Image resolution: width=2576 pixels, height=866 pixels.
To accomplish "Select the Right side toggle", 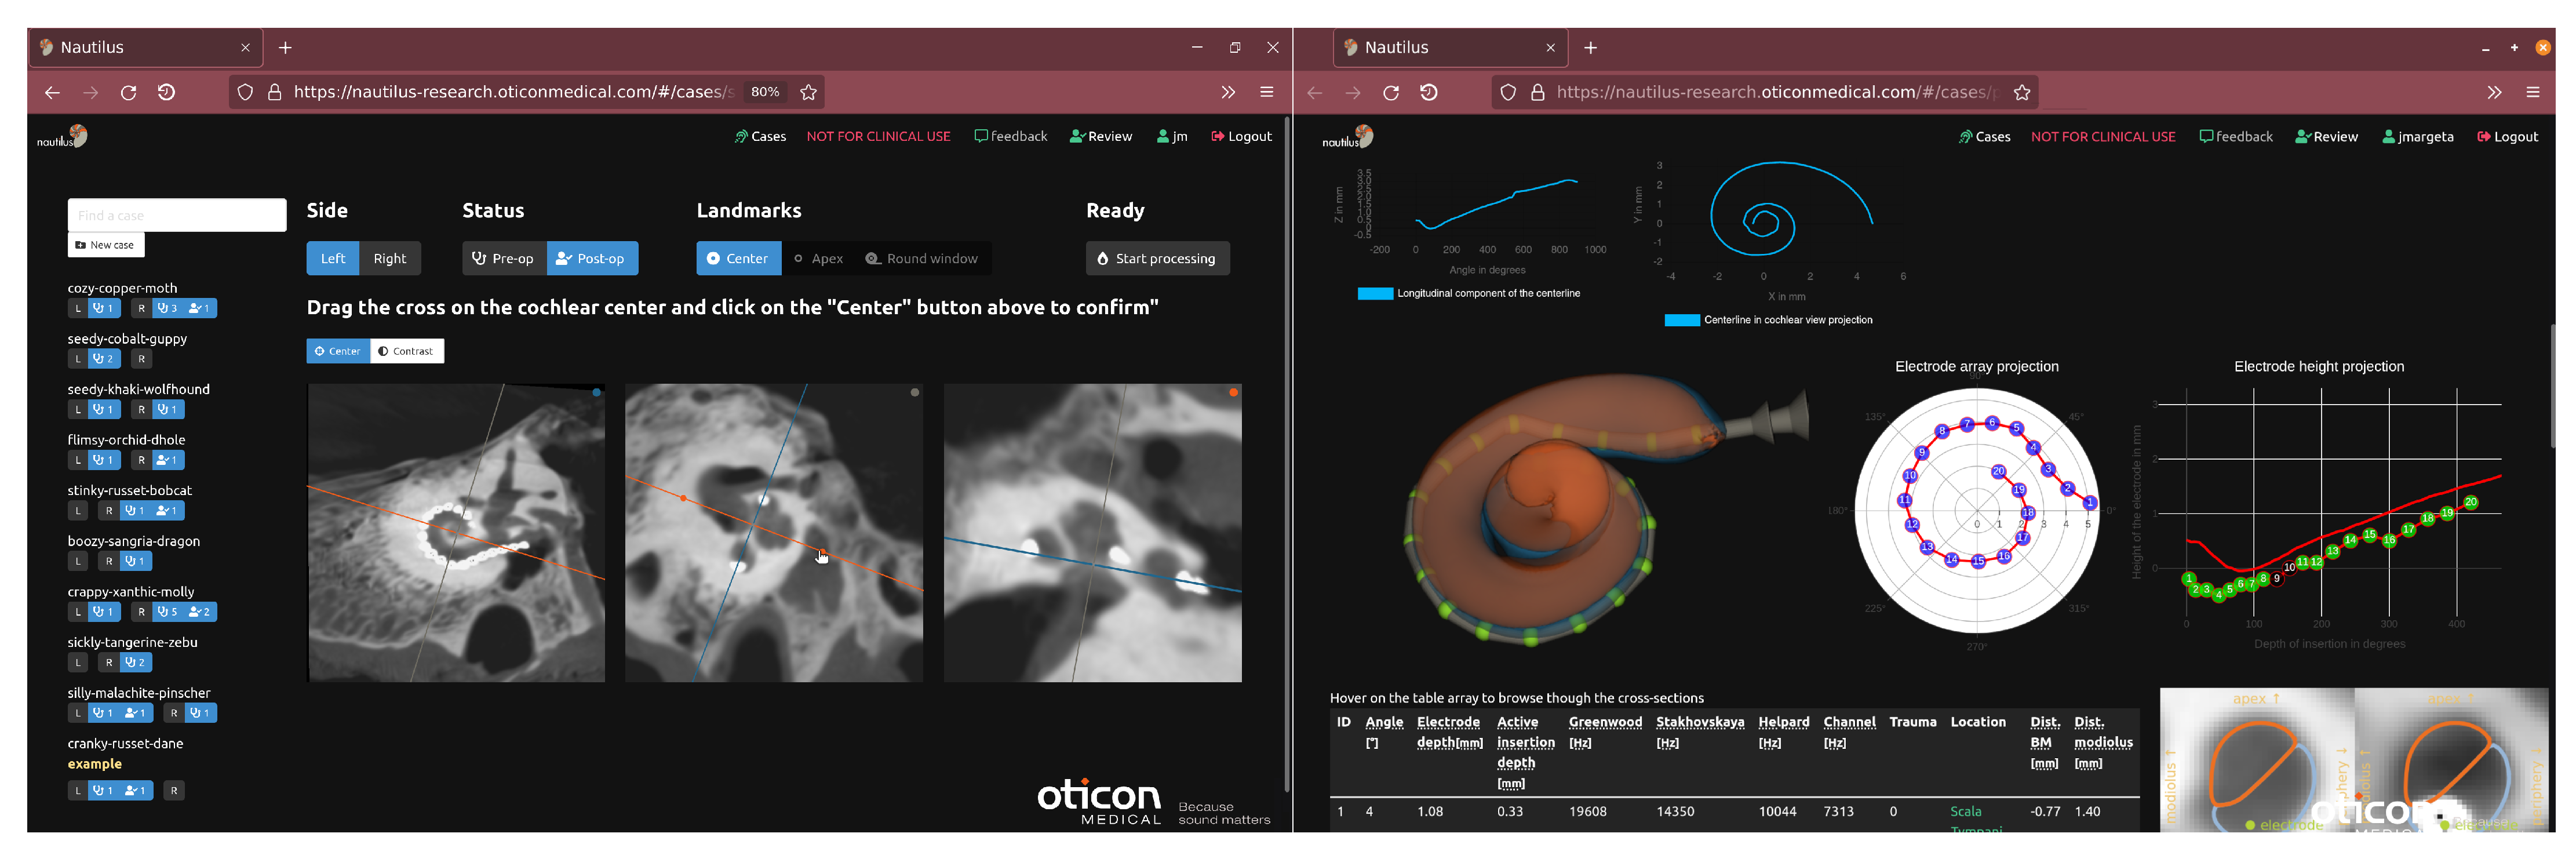I will (x=389, y=259).
